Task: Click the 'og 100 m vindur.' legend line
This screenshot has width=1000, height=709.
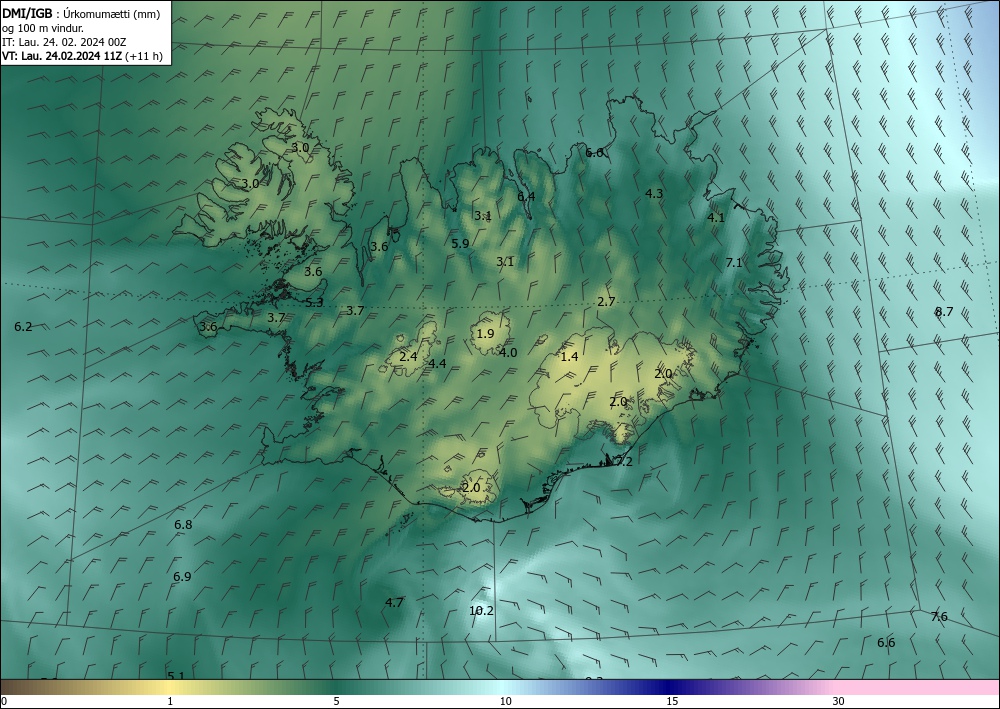Action: click(x=43, y=28)
